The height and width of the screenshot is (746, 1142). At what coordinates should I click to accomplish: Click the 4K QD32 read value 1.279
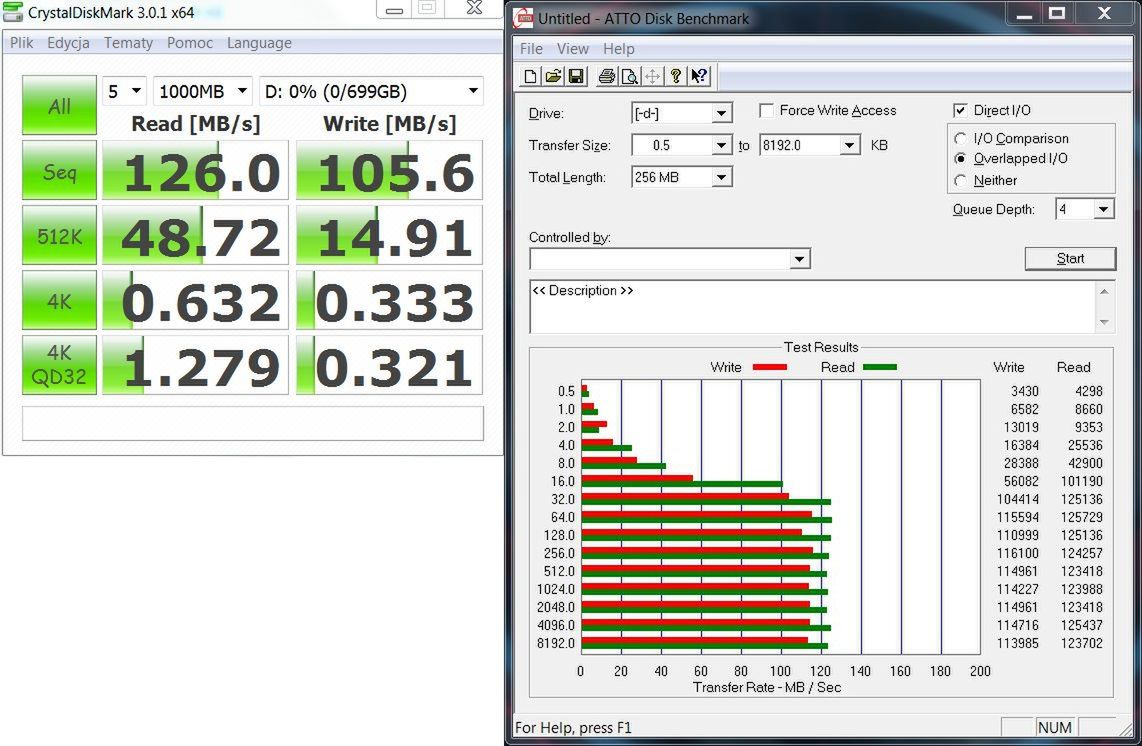(195, 365)
